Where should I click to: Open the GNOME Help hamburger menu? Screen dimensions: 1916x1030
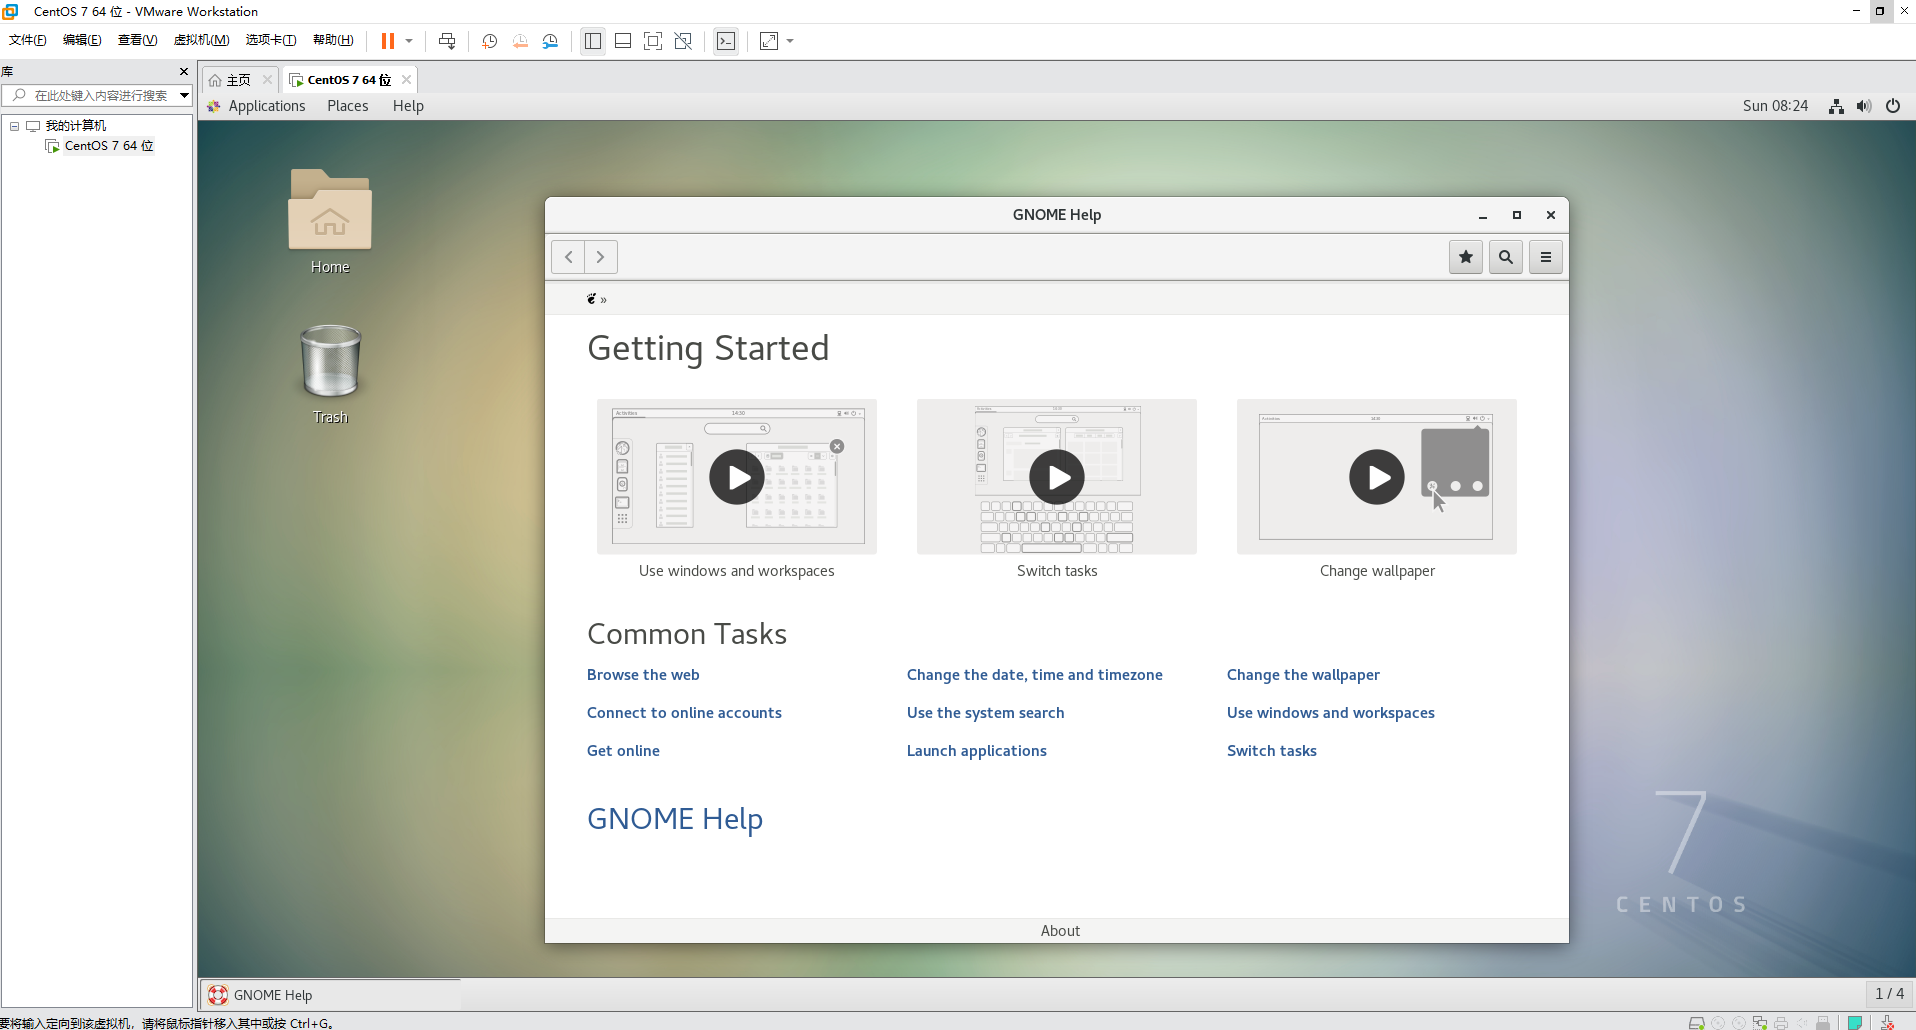pos(1546,257)
